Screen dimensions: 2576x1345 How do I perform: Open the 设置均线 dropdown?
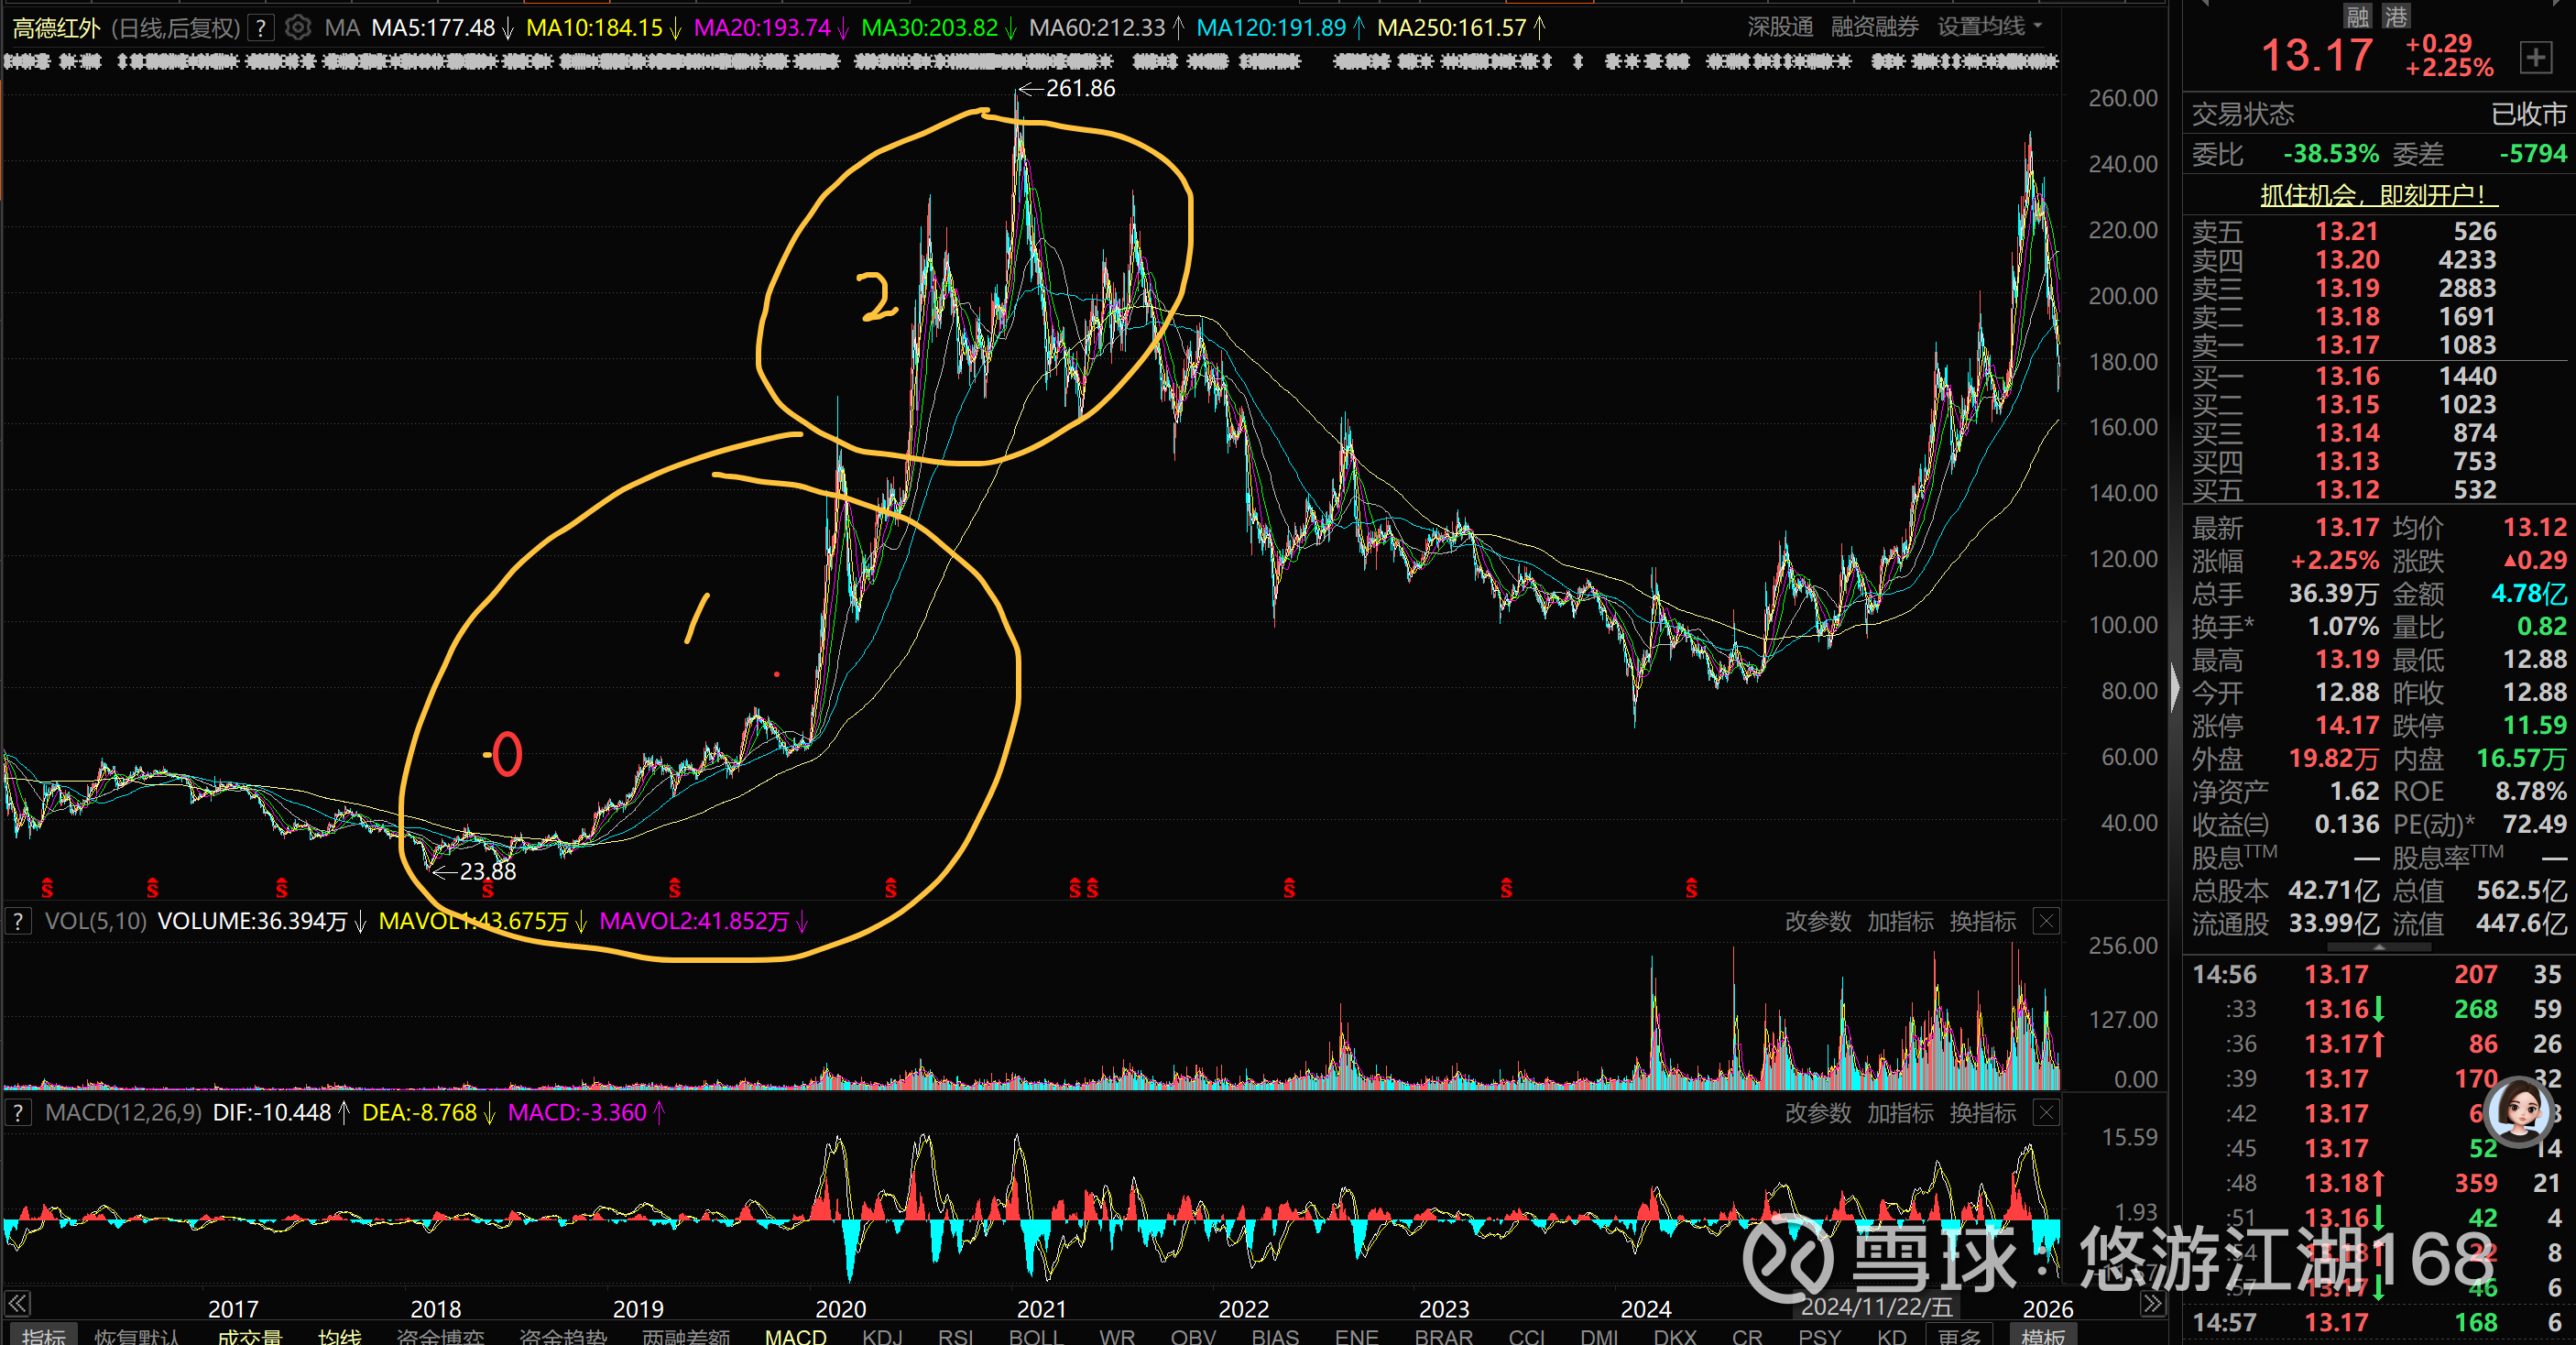(x=1988, y=27)
